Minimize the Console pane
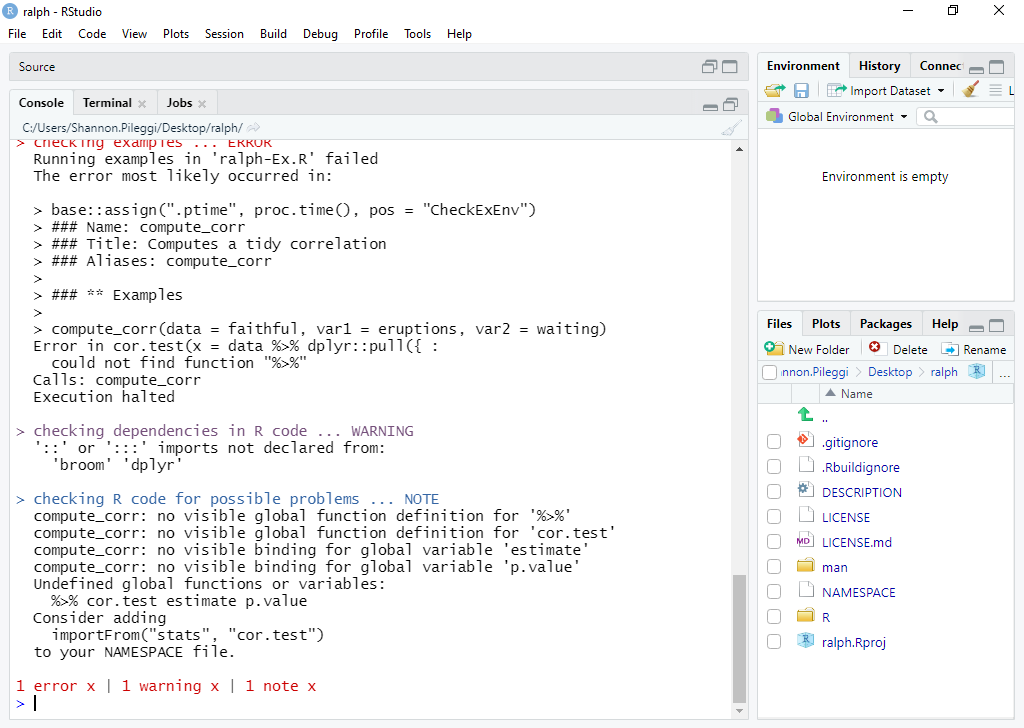The height and width of the screenshot is (728, 1024). 711,106
